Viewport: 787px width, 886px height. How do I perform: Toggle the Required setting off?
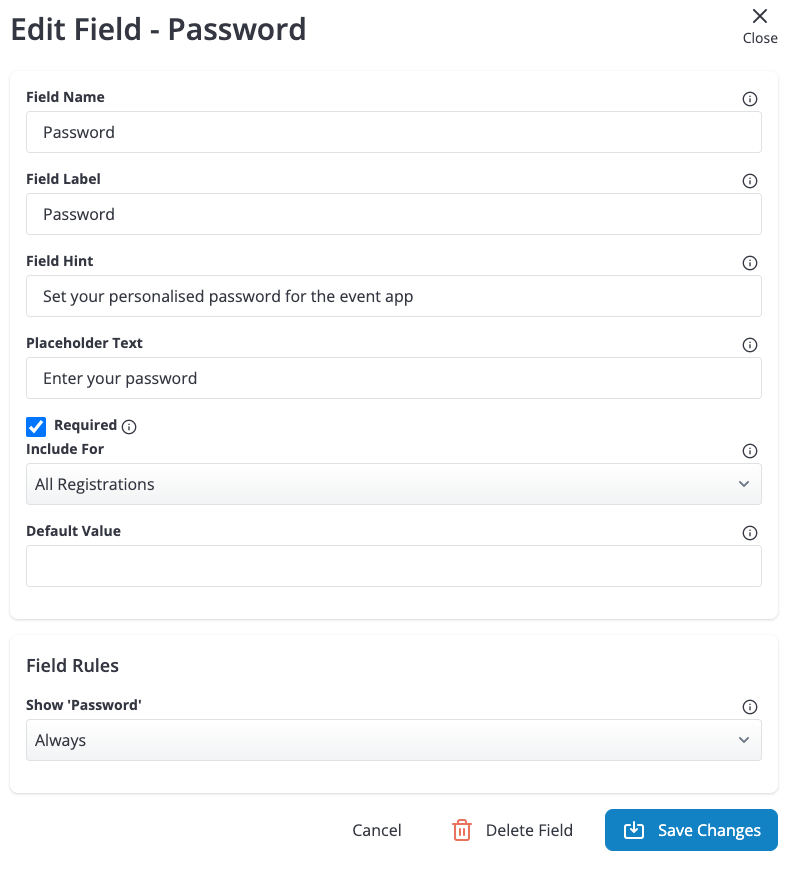36,426
